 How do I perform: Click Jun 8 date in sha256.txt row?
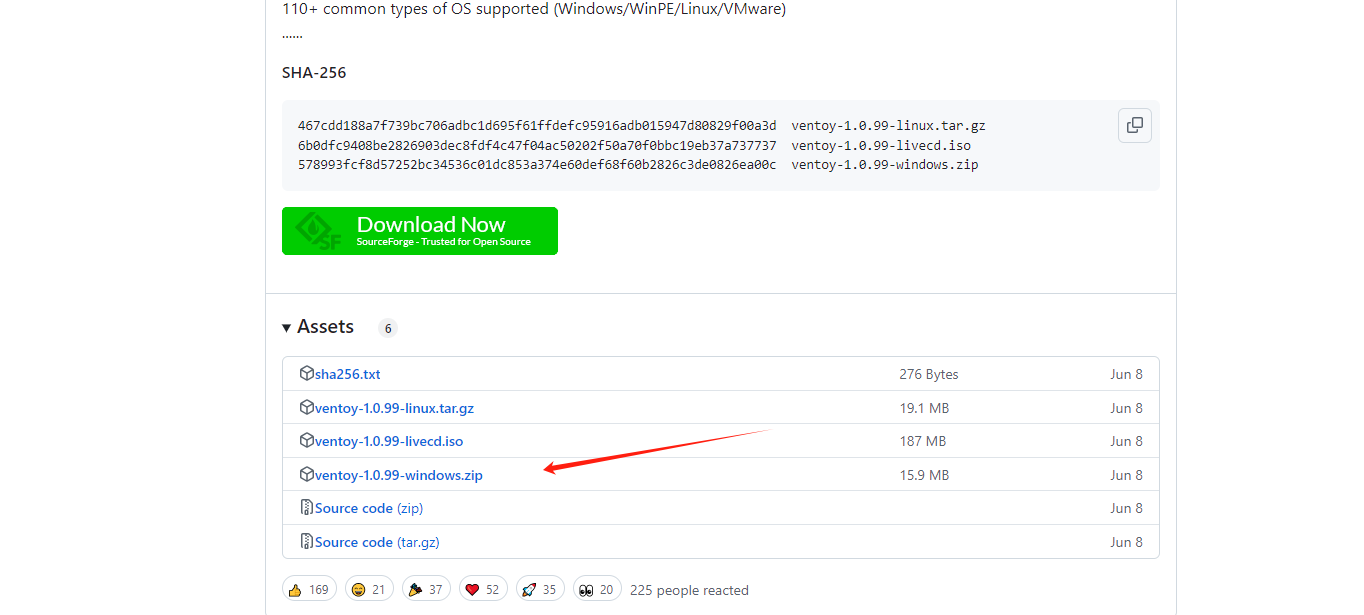[x=1126, y=374]
